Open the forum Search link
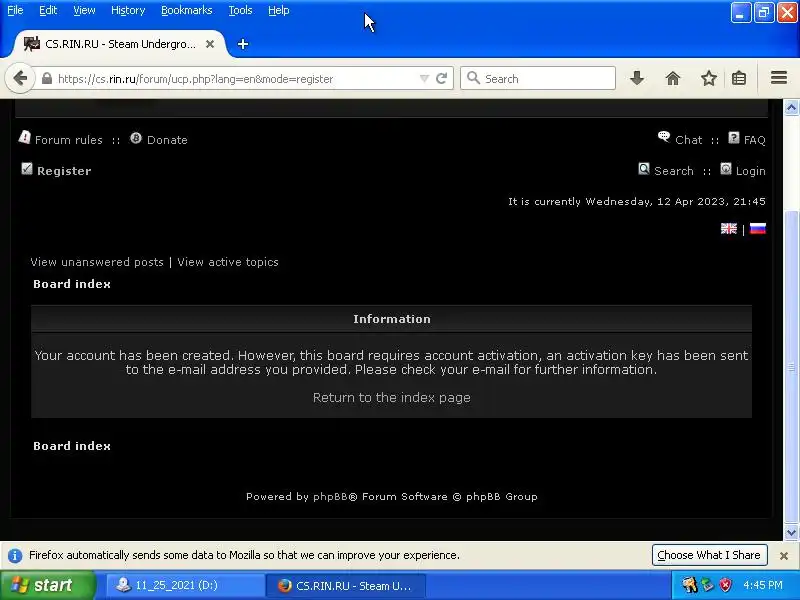The height and width of the screenshot is (600, 800). [x=674, y=171]
